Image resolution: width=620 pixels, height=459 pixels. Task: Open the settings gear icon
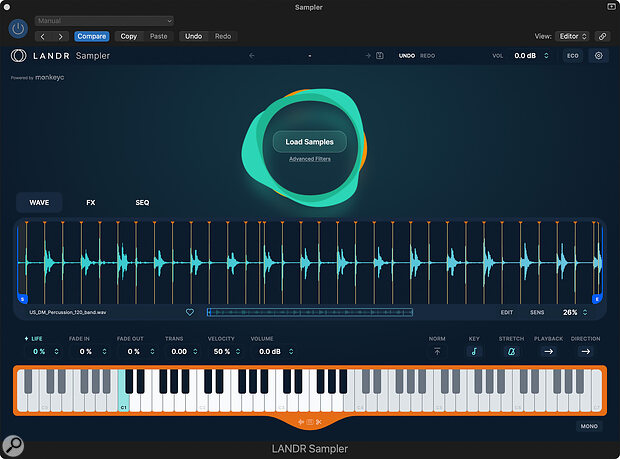(x=599, y=56)
